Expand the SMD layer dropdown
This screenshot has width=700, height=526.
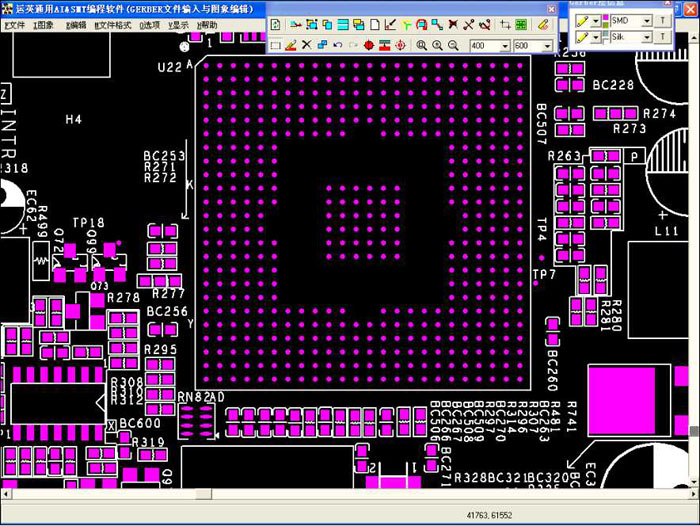pos(646,21)
